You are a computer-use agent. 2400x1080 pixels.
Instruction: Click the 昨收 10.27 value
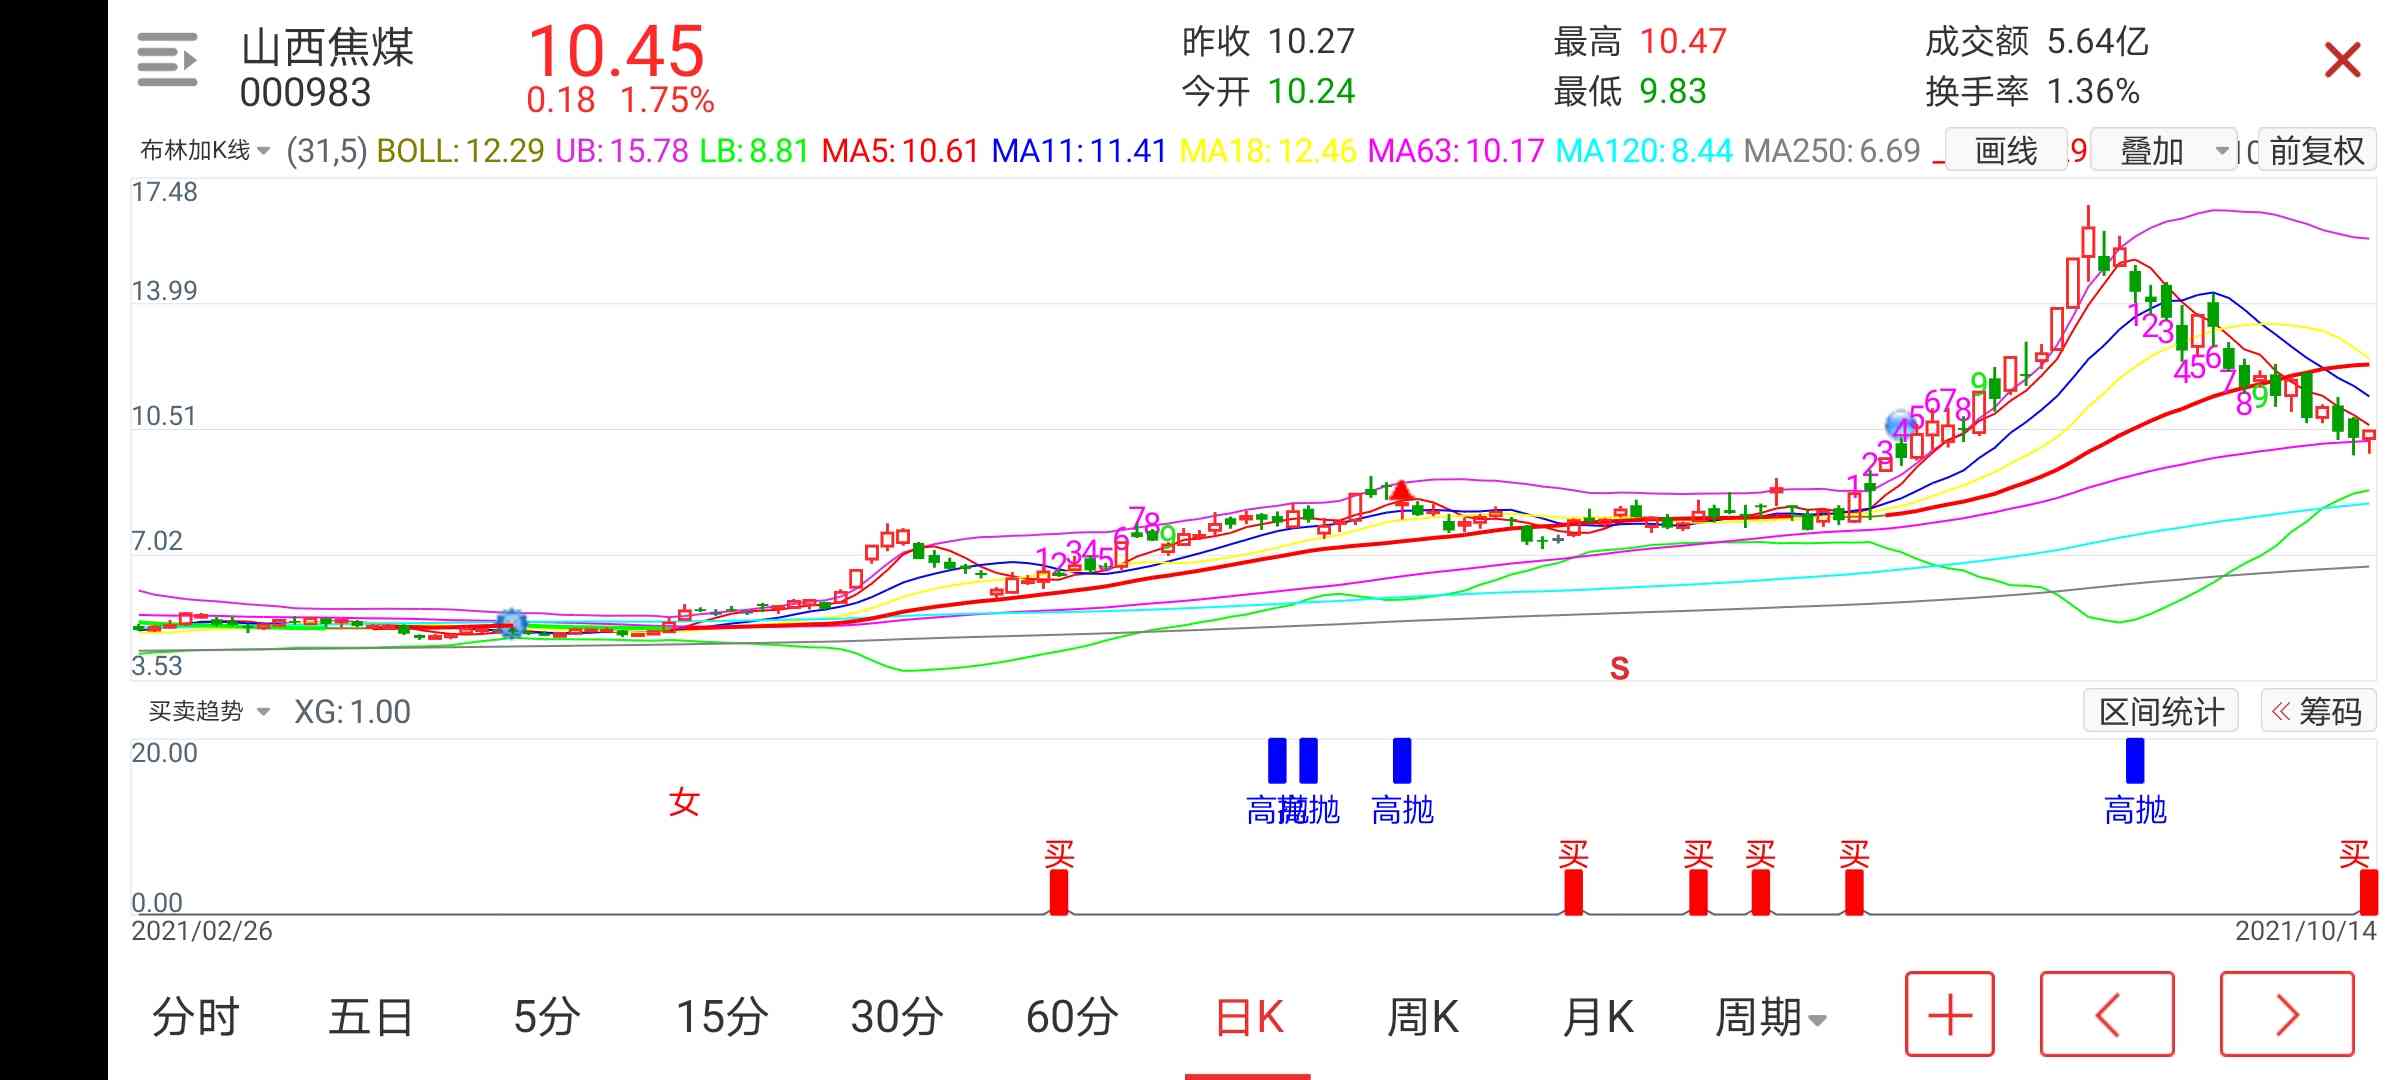[1268, 42]
